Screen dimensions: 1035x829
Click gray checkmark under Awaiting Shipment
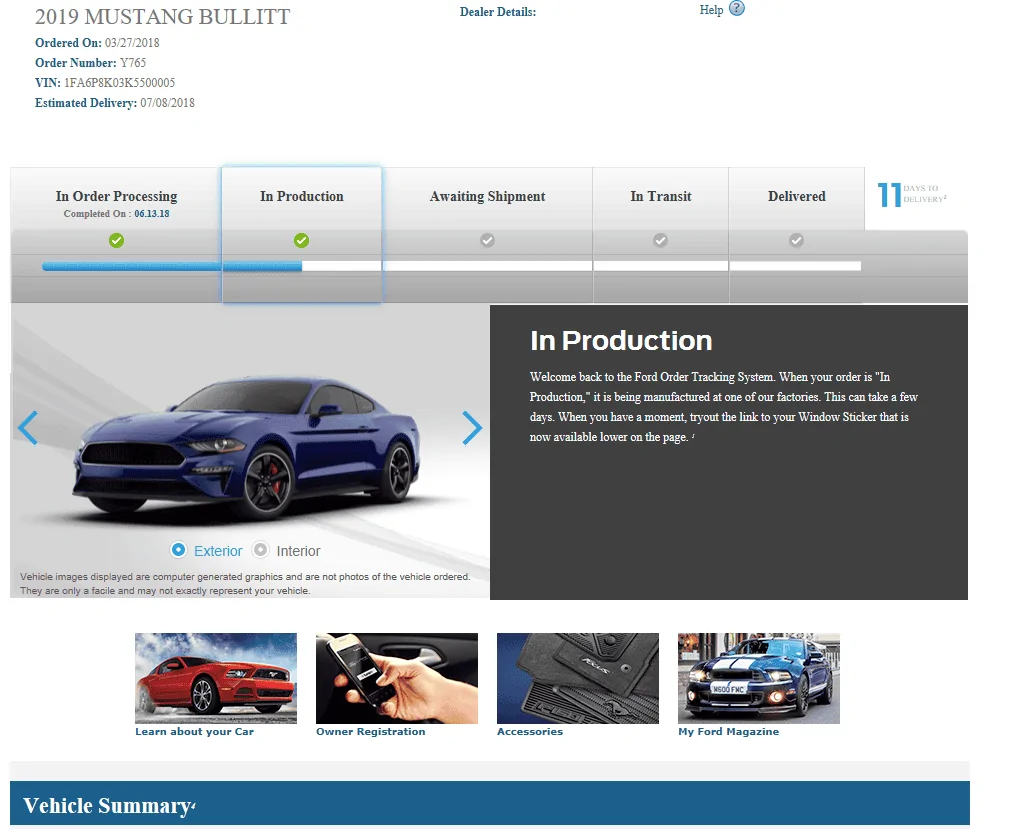487,240
